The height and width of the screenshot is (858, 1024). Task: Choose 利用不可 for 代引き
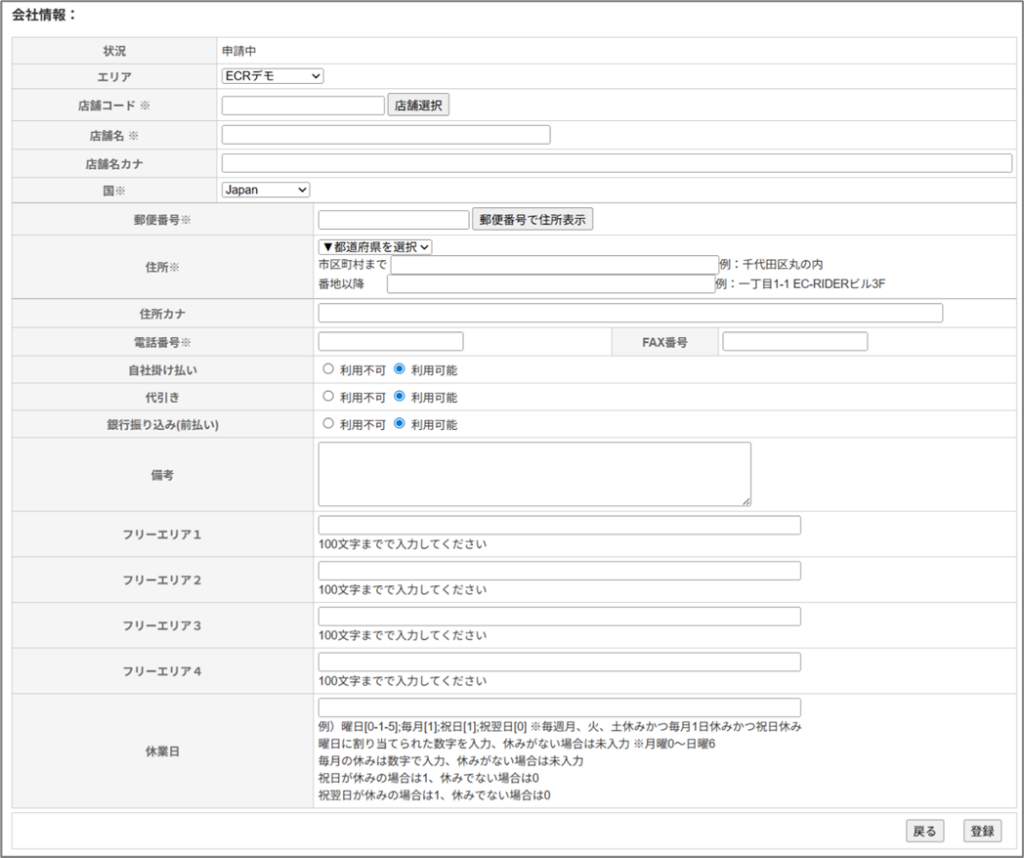(x=328, y=396)
